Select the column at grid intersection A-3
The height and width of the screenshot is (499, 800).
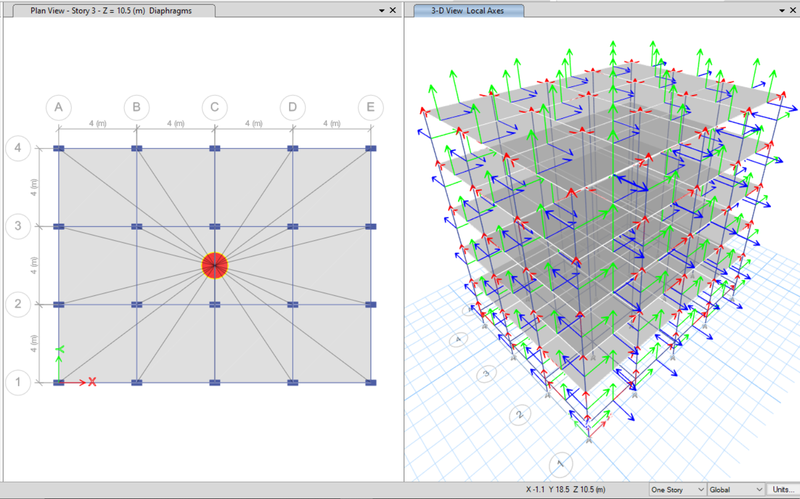pos(59,227)
